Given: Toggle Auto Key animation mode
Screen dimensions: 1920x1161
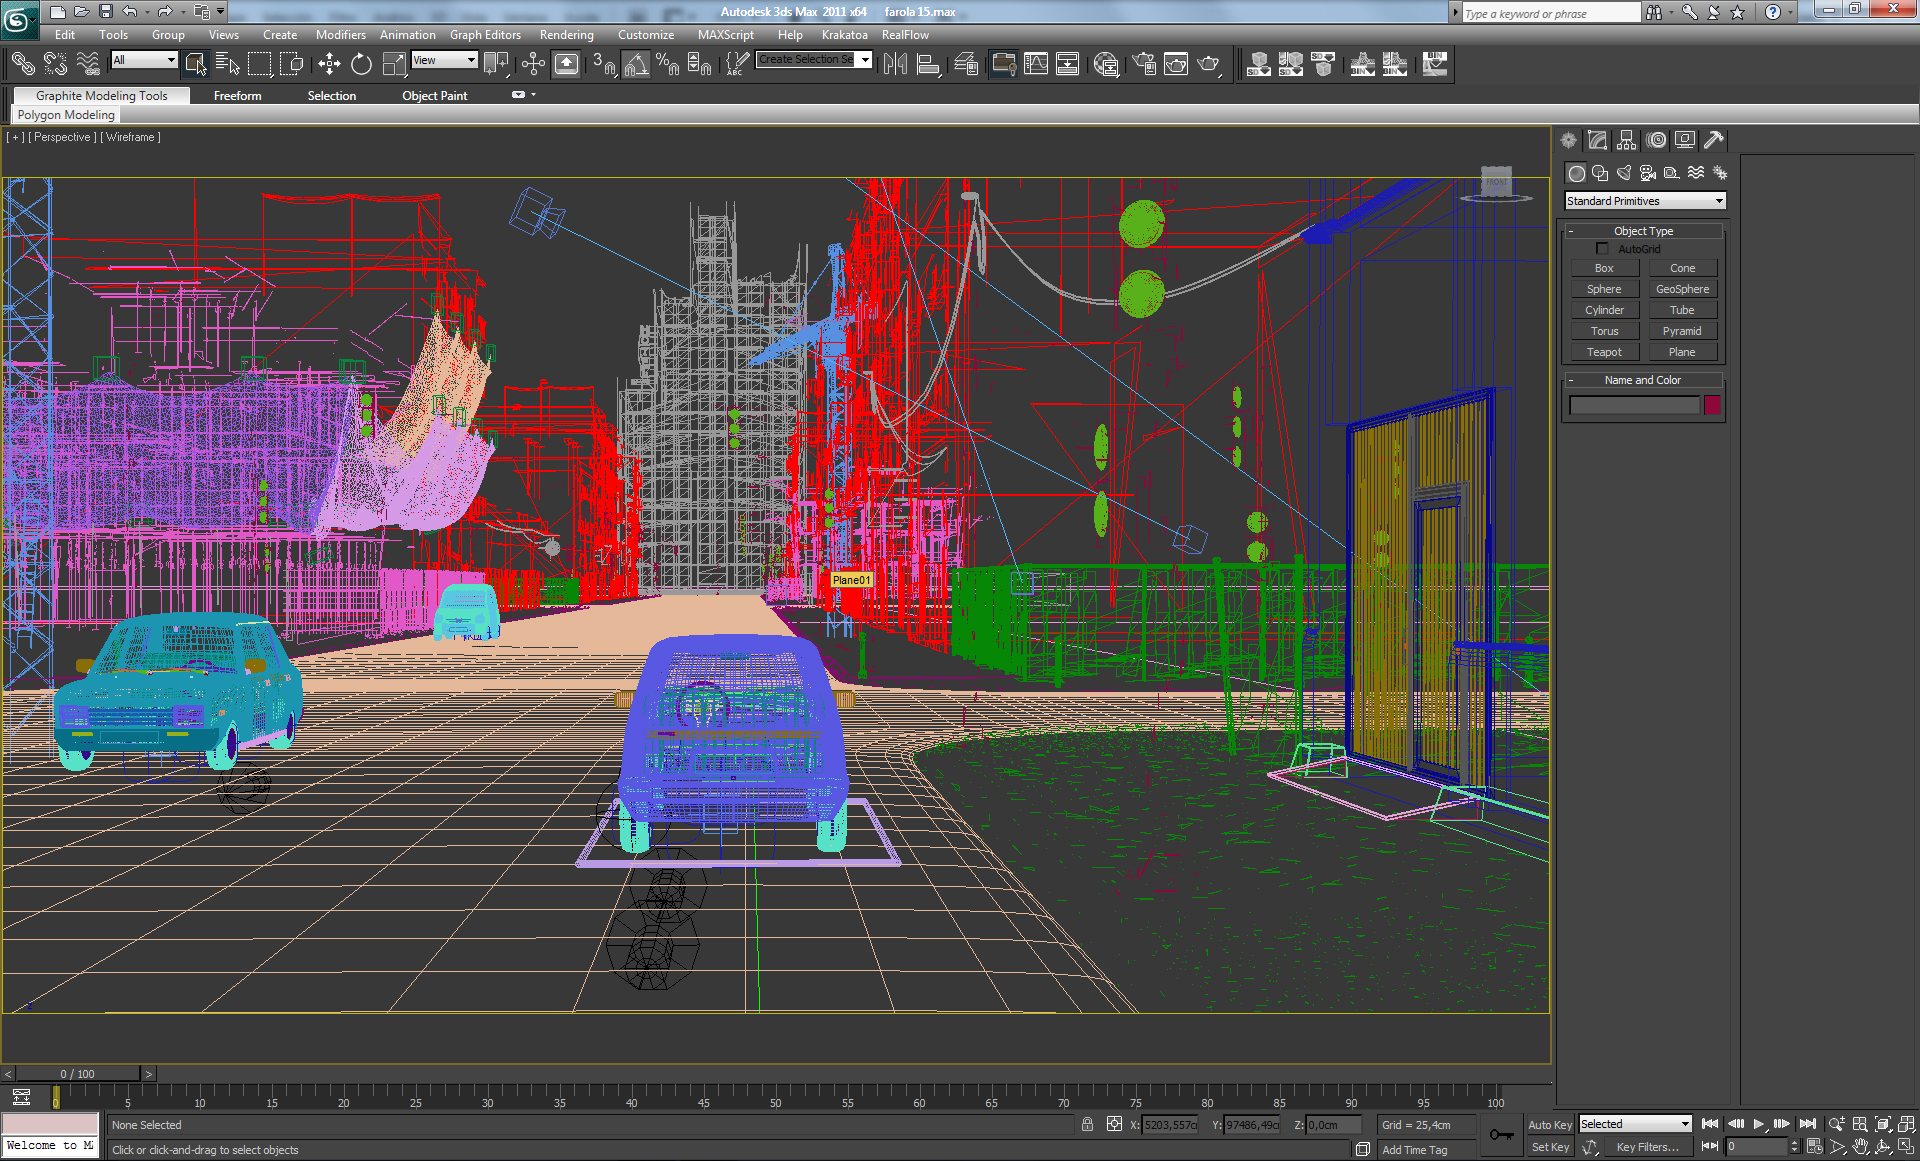Looking at the screenshot, I should [1549, 1125].
